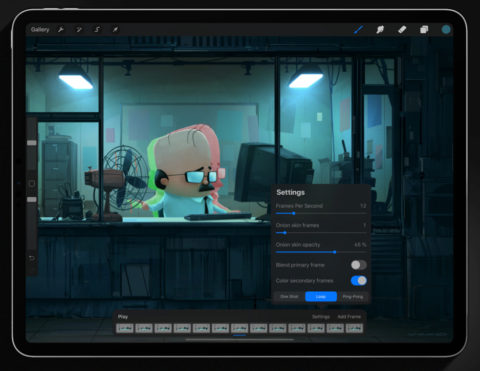Select the Ping-Pong playback mode
This screenshot has height=371, width=480.
tap(353, 296)
